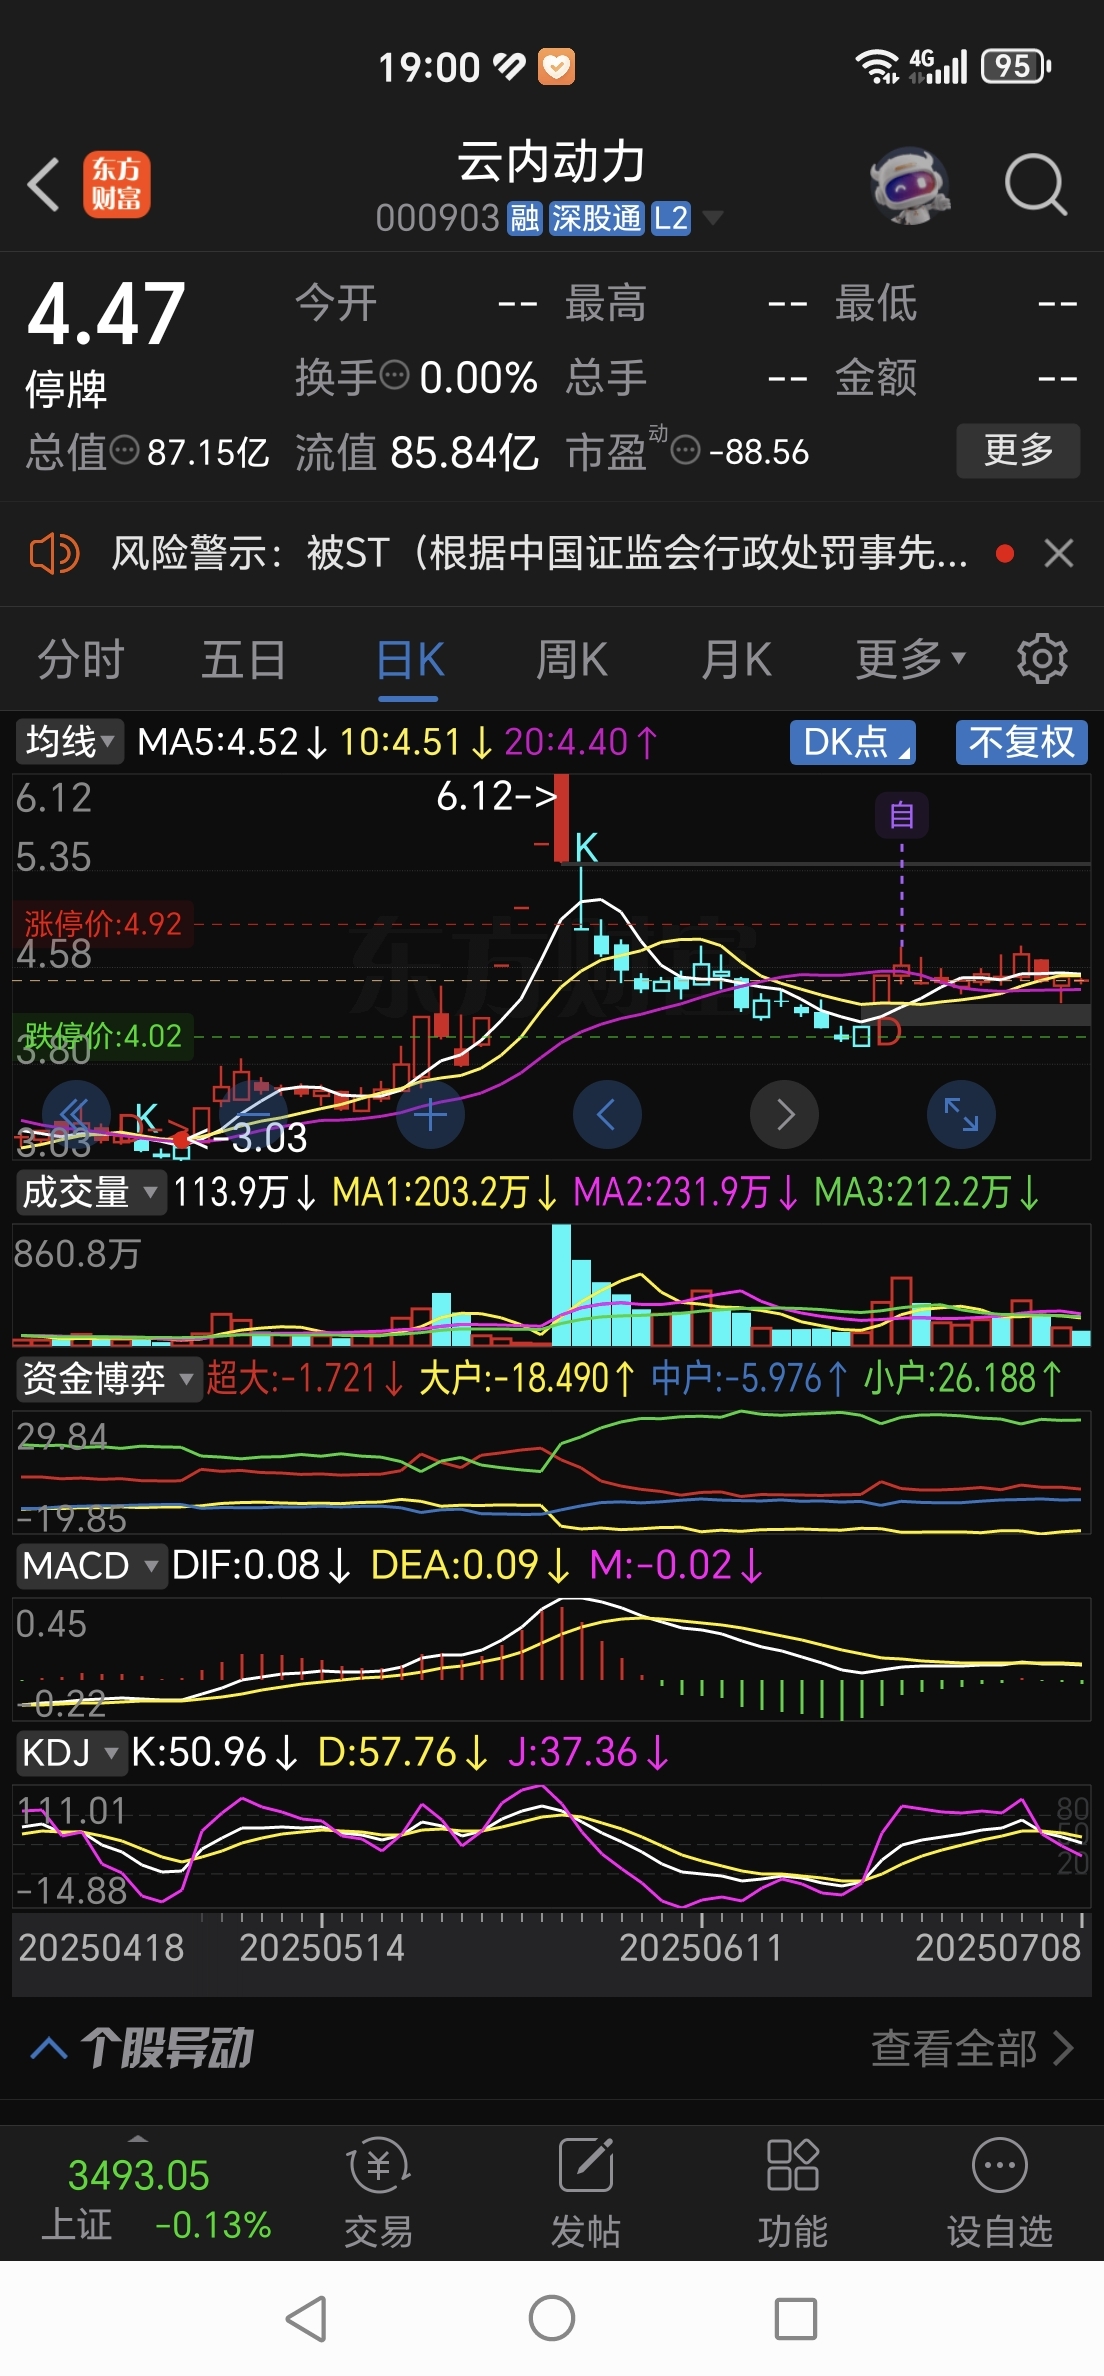Tap the 超大:-1.721 capital flow value
1104x2376 pixels.
click(305, 1379)
